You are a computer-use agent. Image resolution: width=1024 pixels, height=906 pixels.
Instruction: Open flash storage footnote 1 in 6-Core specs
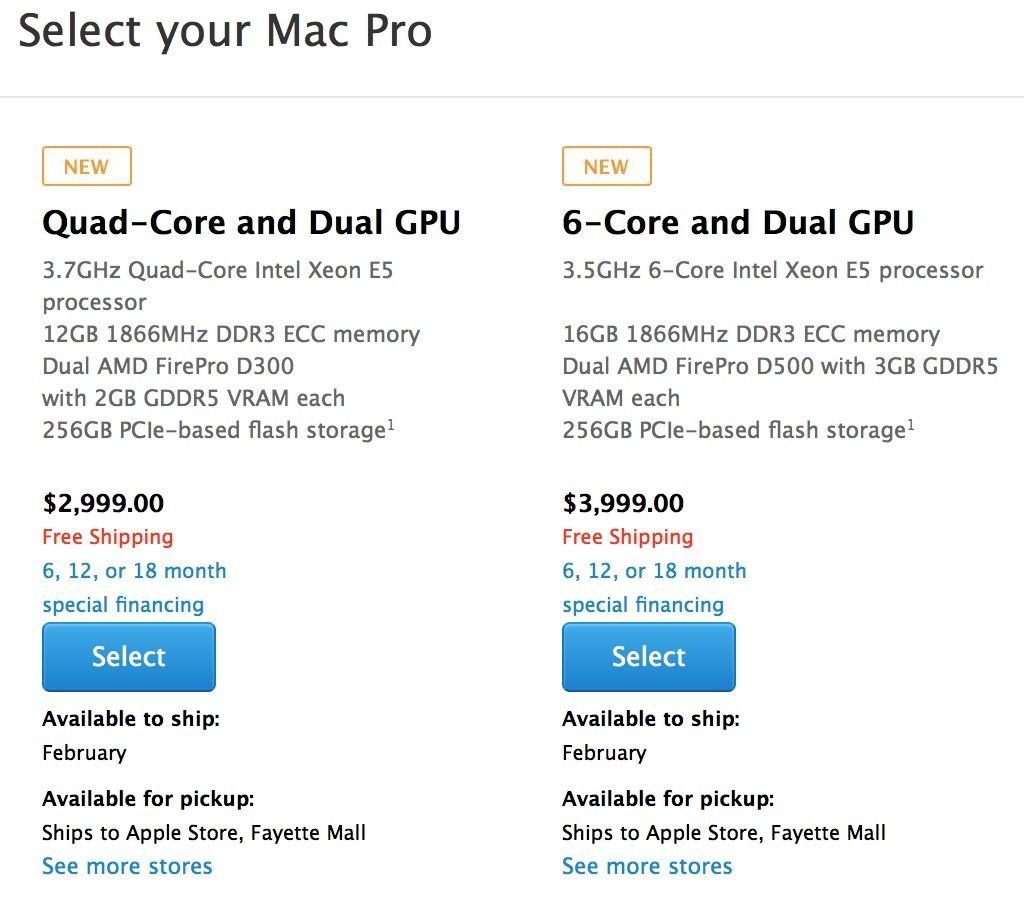910,423
